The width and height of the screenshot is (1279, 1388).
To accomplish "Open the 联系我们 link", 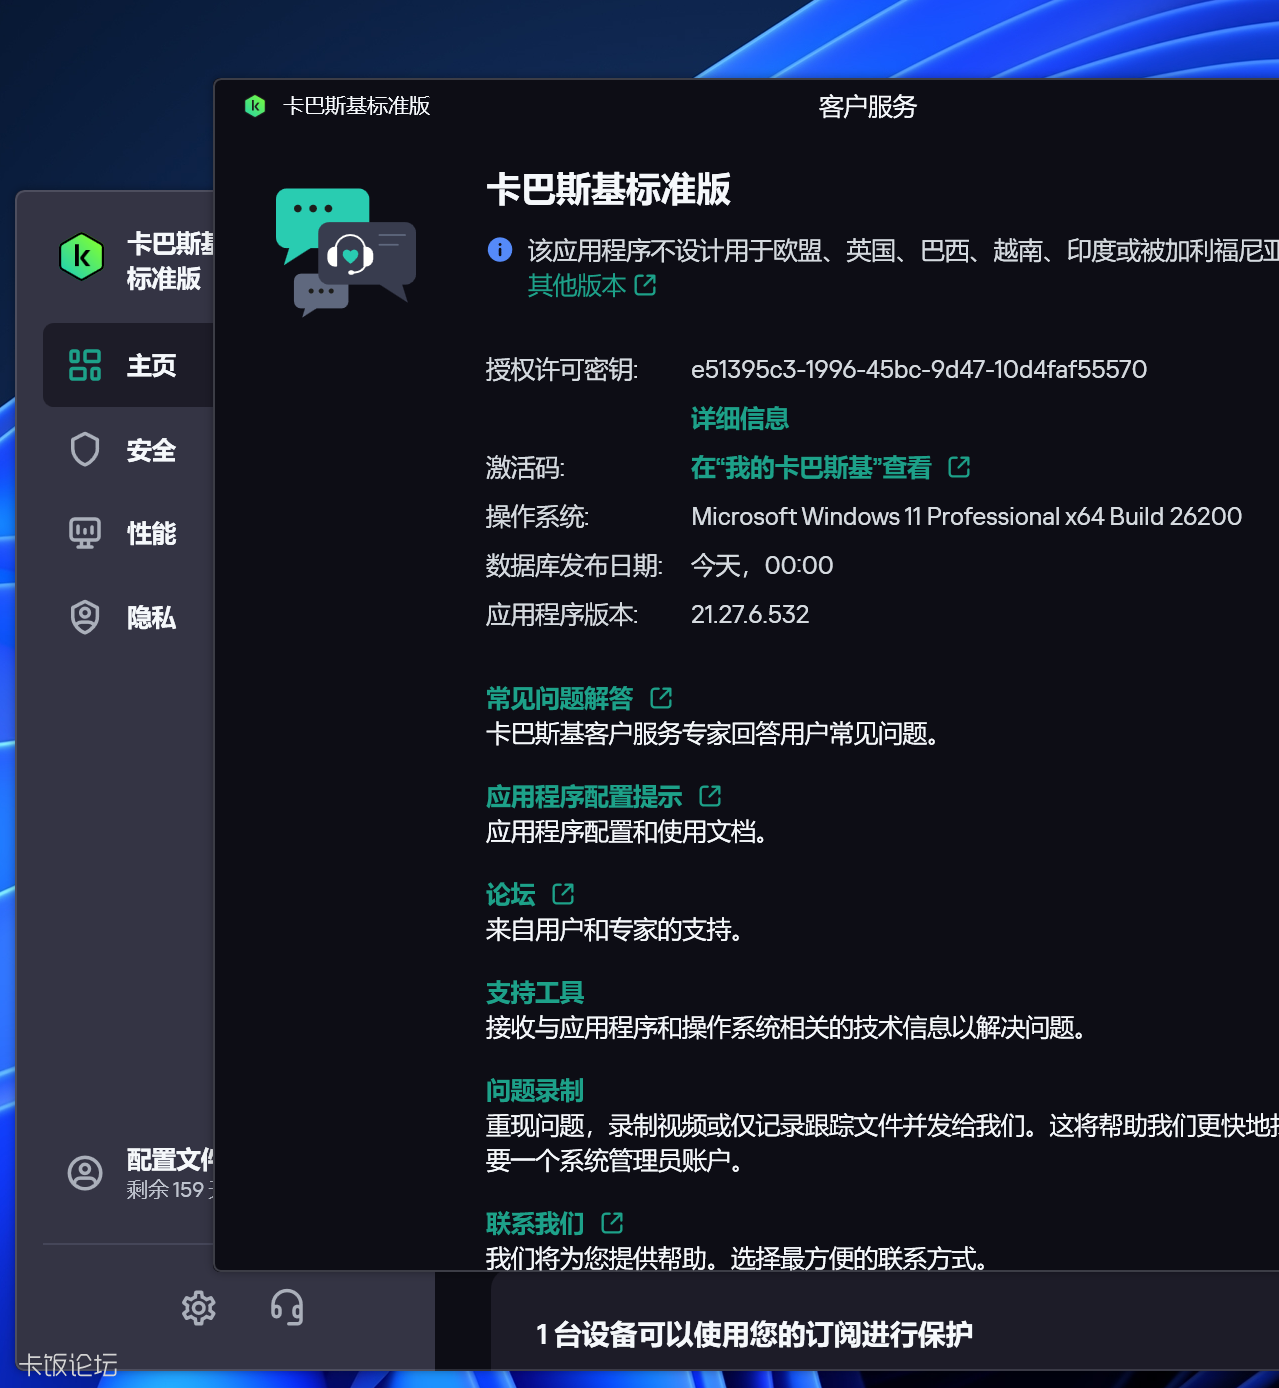I will [x=535, y=1223].
